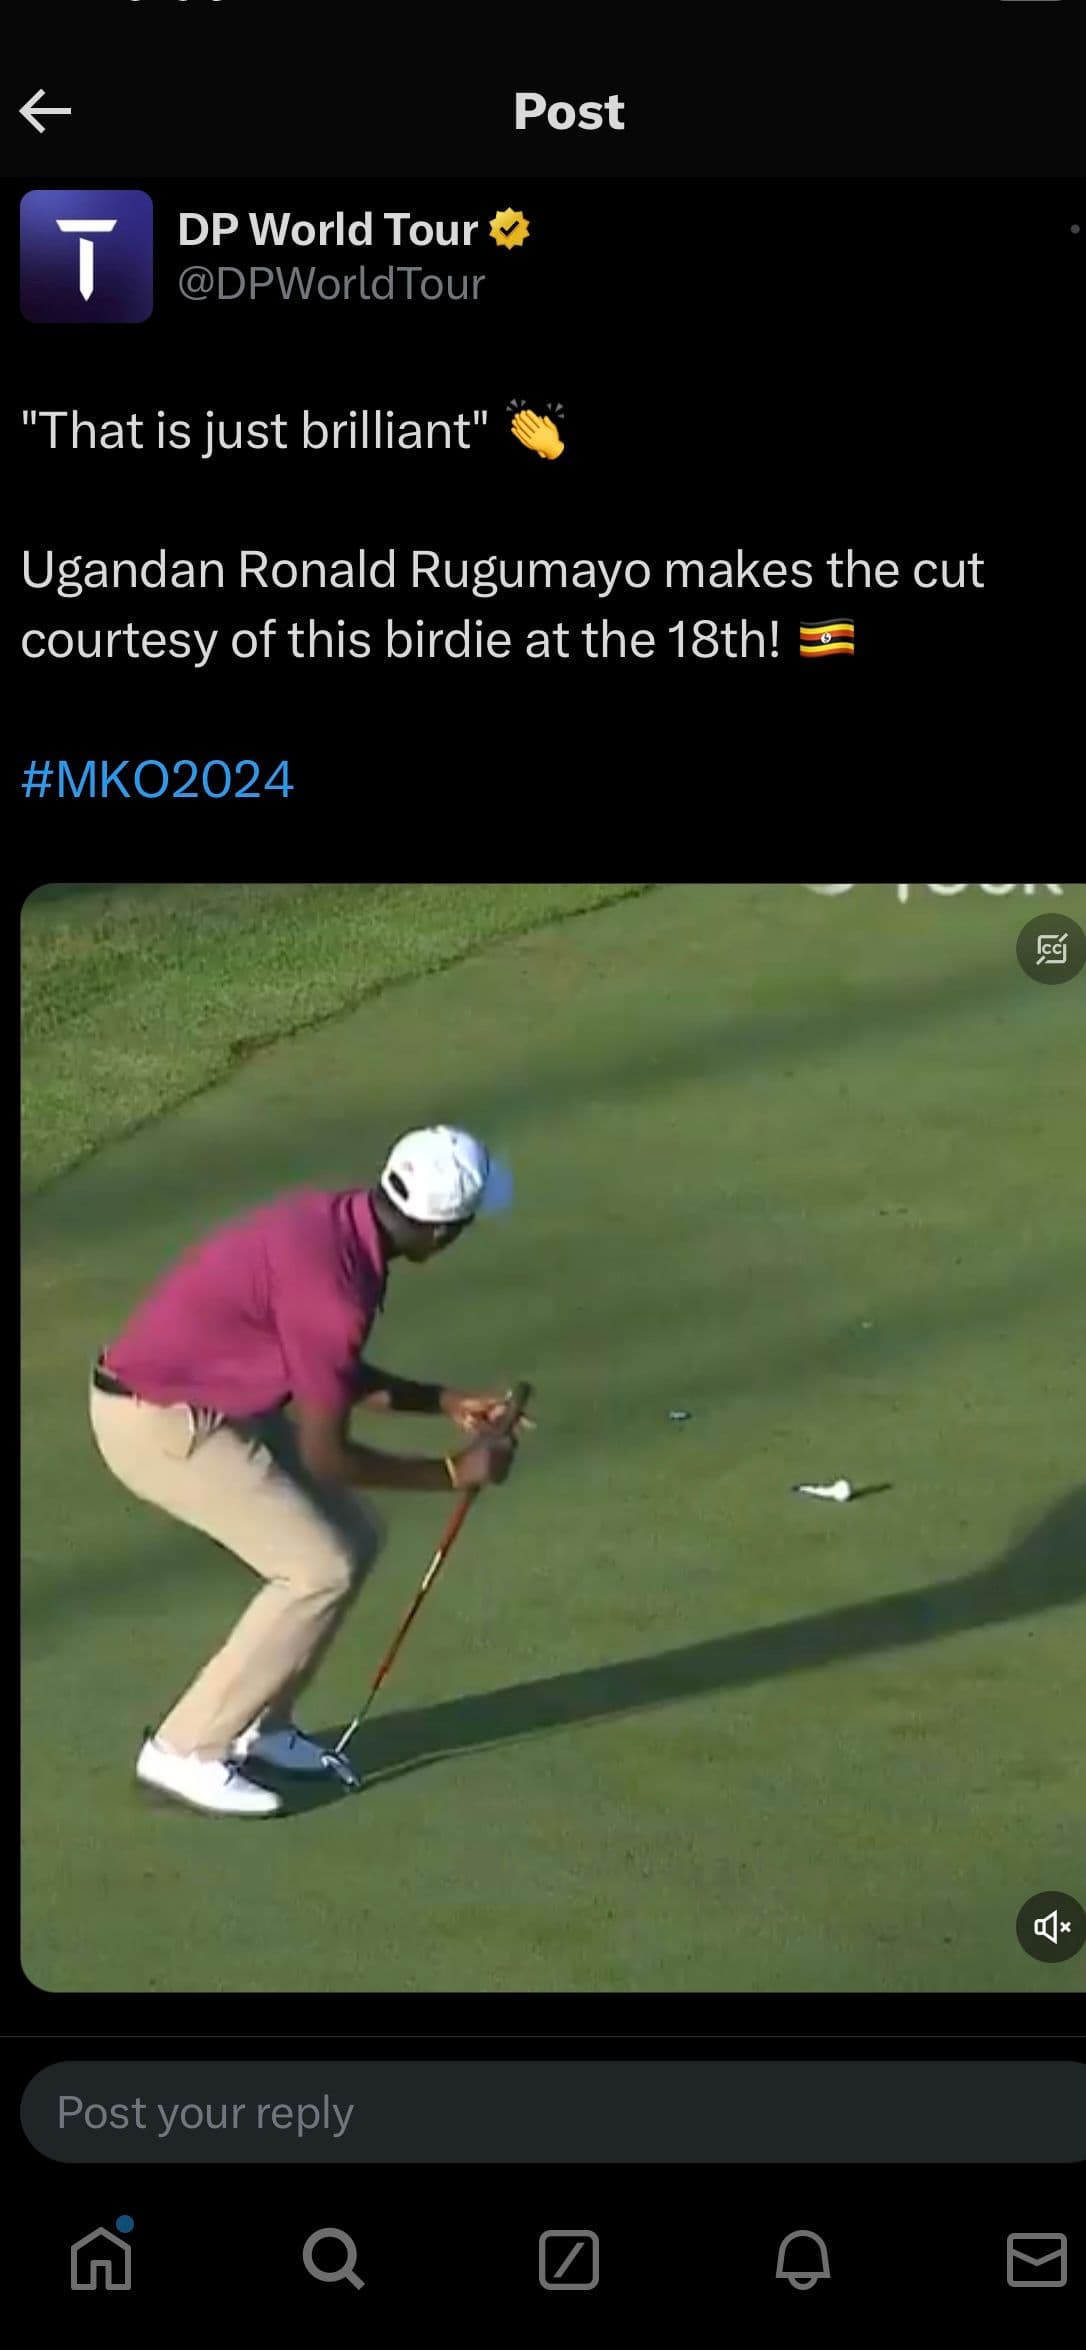1086x2350 pixels.
Task: Tap the "Ugandan Ronald Rugumayo" post text
Action: click(336, 570)
